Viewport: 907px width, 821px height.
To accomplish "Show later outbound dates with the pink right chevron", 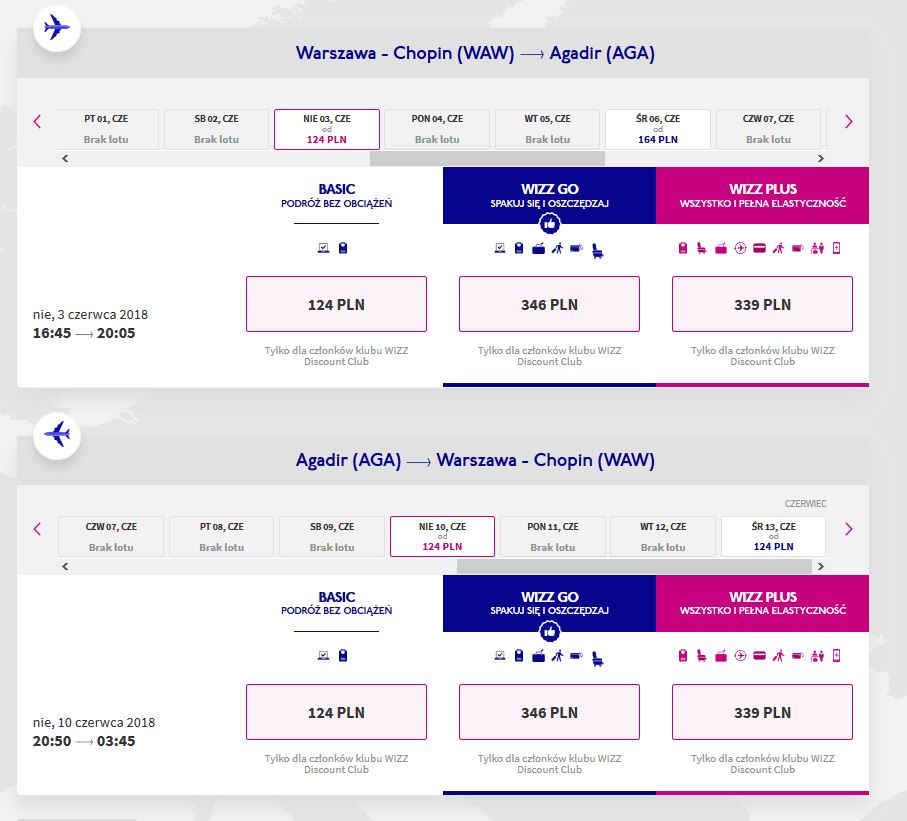I will pos(849,122).
